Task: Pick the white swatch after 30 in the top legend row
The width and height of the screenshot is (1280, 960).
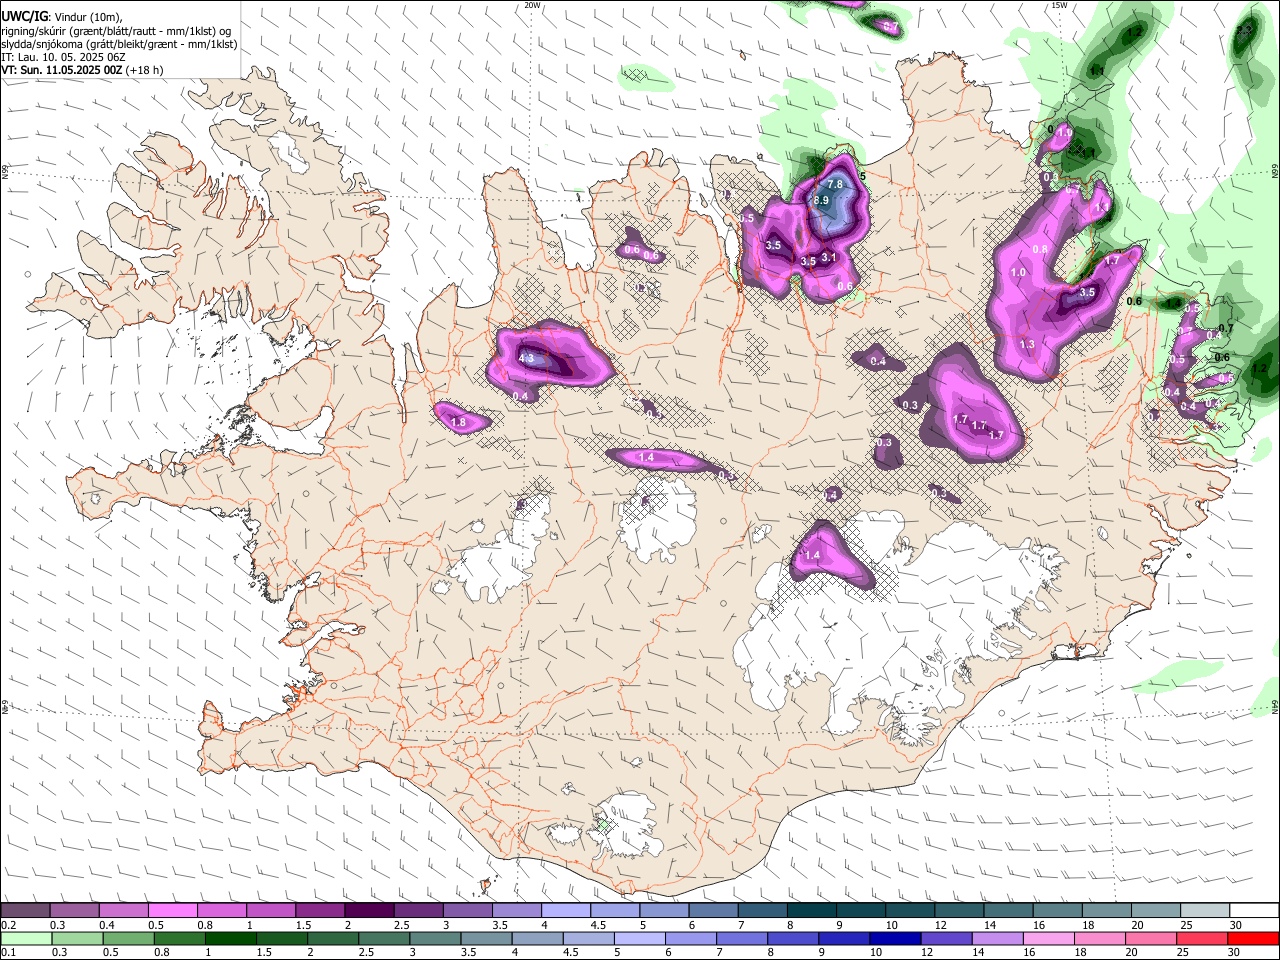Action: [1255, 911]
